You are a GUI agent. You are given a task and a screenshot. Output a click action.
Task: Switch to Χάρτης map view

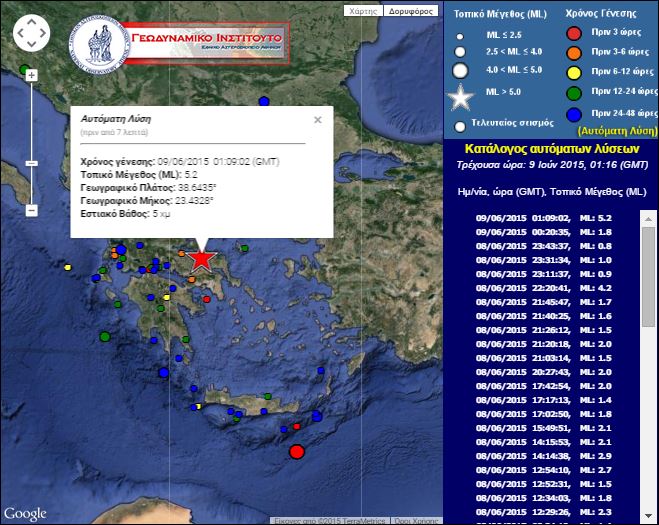coord(363,11)
